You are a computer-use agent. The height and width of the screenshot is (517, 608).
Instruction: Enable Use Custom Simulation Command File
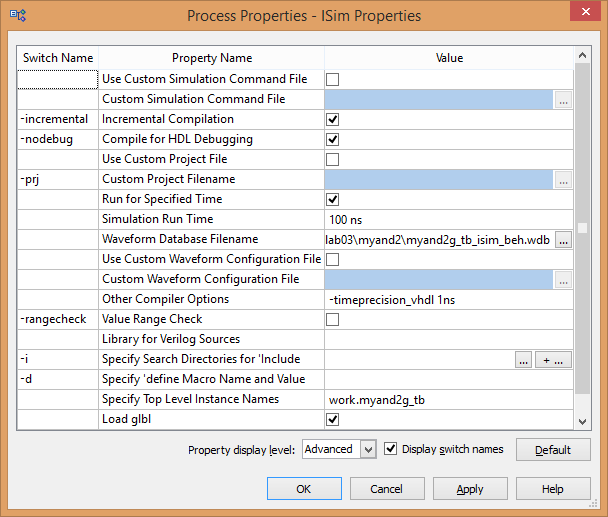tap(332, 80)
